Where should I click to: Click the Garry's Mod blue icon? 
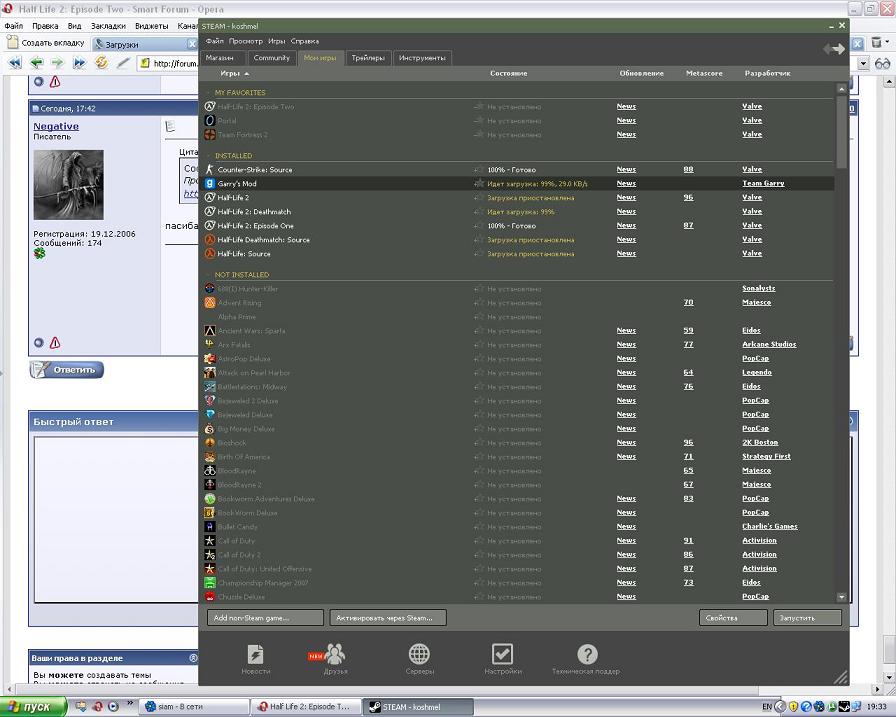click(x=210, y=183)
